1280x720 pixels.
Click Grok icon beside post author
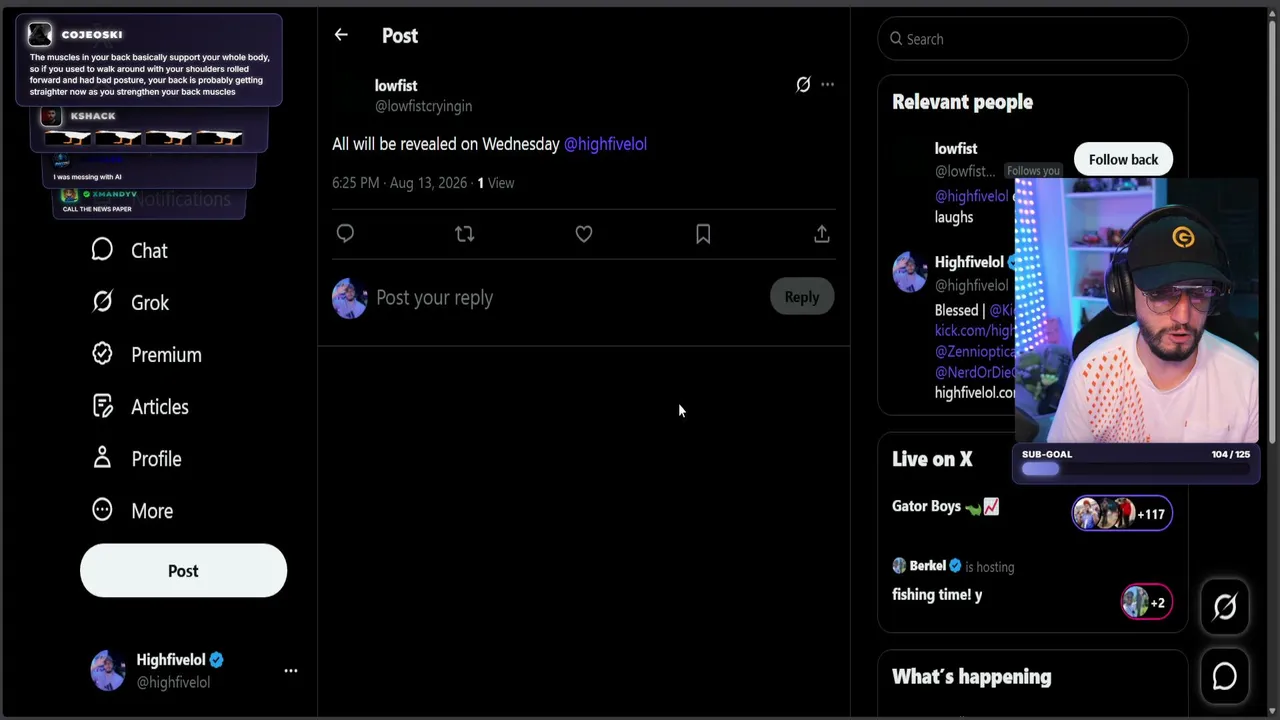pos(803,85)
